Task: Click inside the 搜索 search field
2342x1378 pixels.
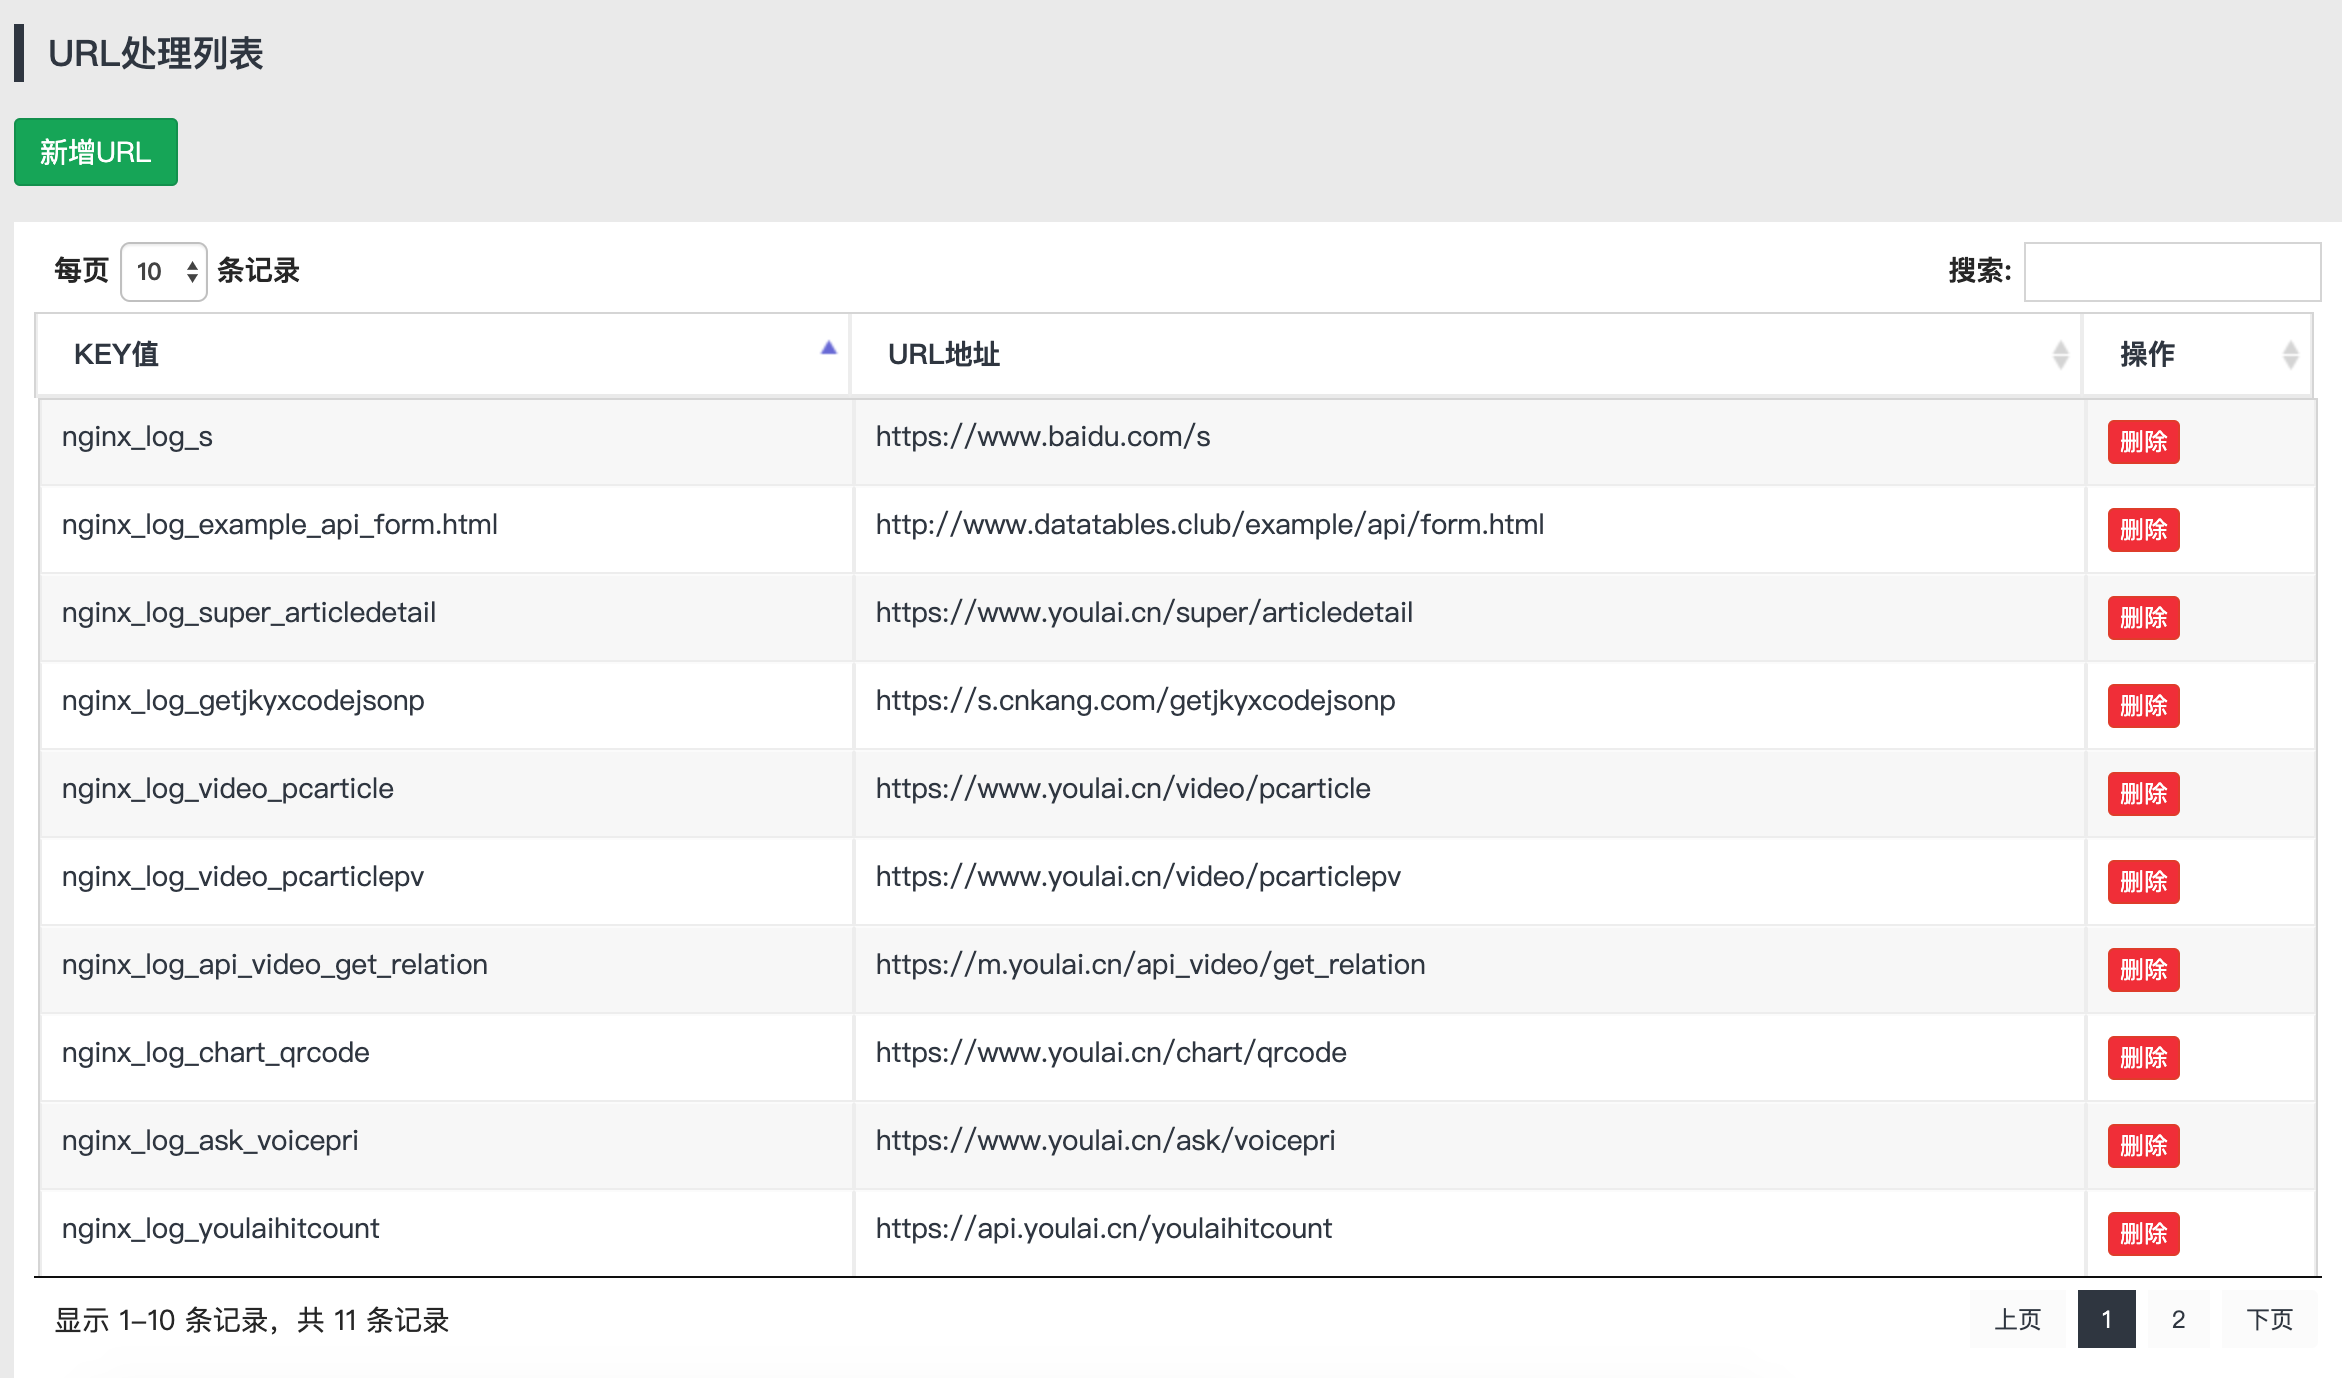Action: [x=2170, y=272]
